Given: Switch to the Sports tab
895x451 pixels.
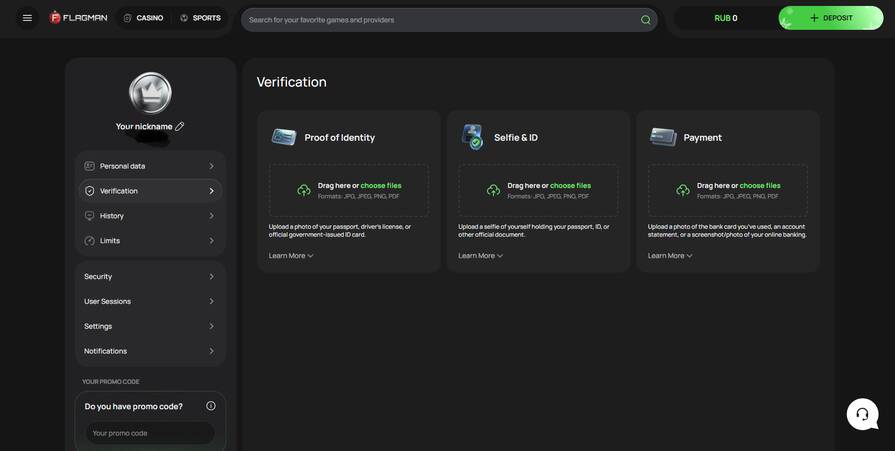Looking at the screenshot, I should tap(200, 18).
